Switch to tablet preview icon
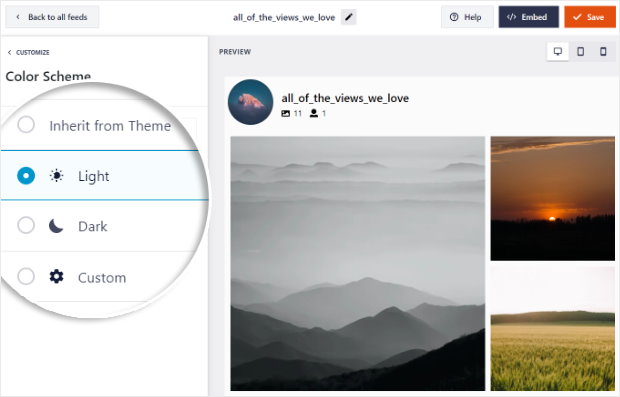620x397 pixels. point(580,51)
